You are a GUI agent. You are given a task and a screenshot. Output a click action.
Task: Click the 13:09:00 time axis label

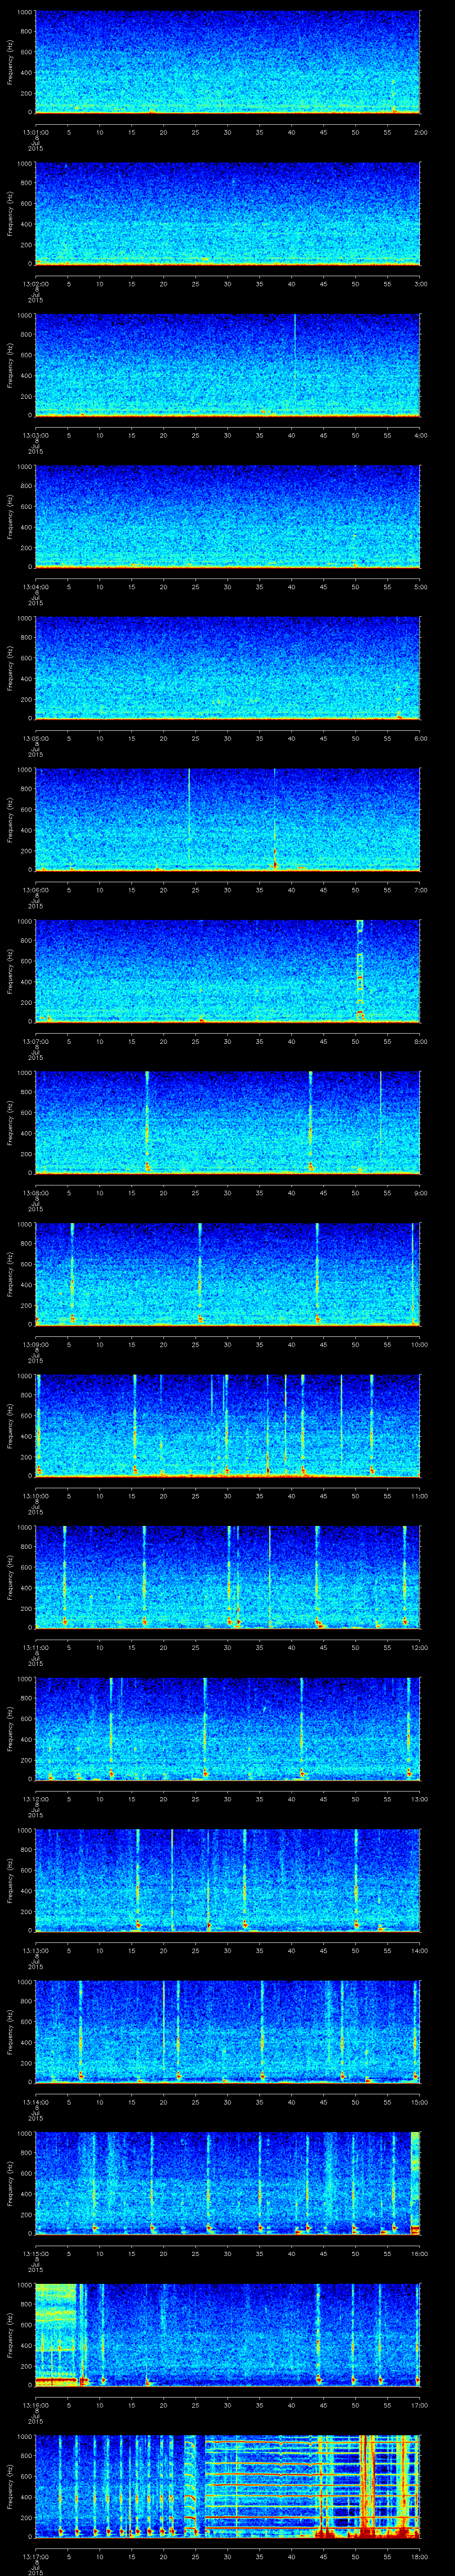(x=35, y=1344)
